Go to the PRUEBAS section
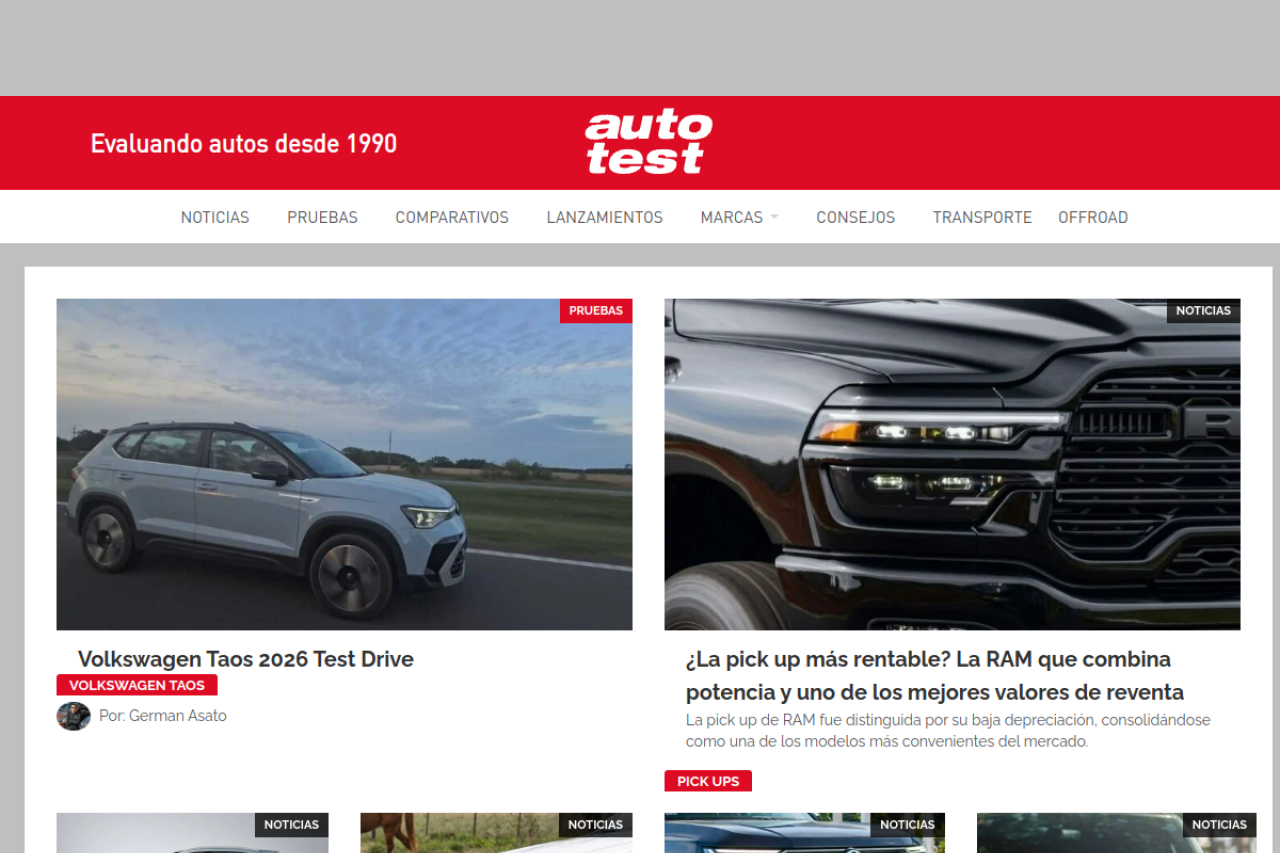The width and height of the screenshot is (1280, 853). [322, 217]
